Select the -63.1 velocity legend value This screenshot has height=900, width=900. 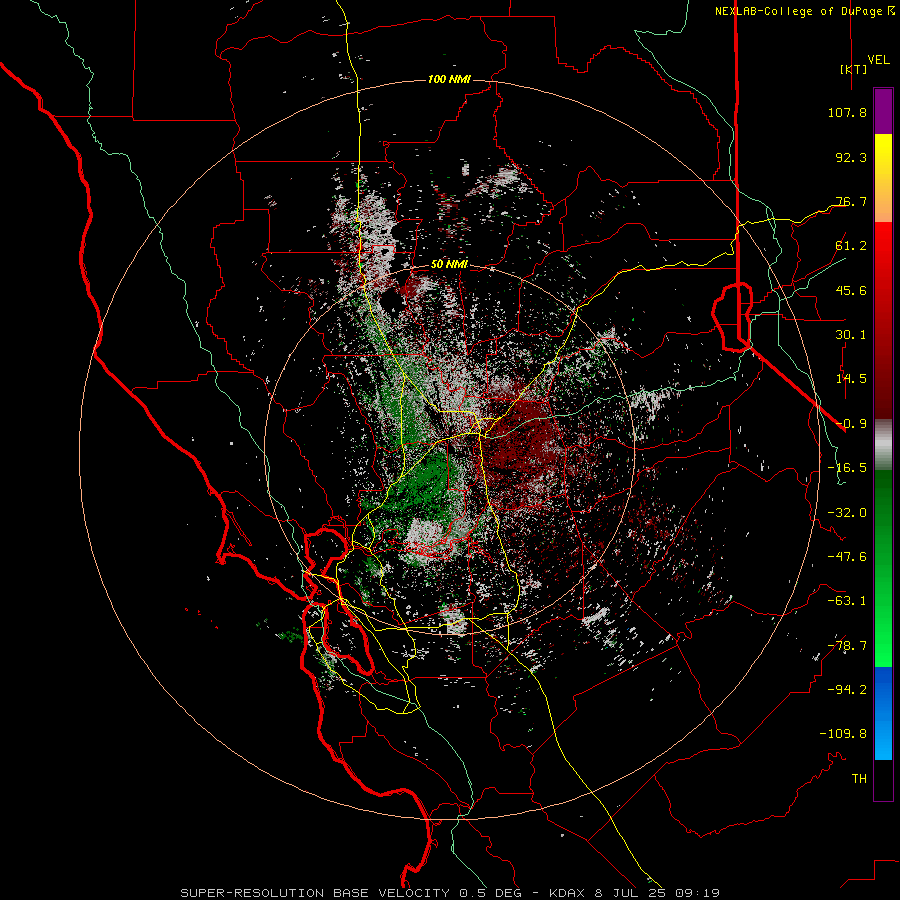tap(847, 601)
